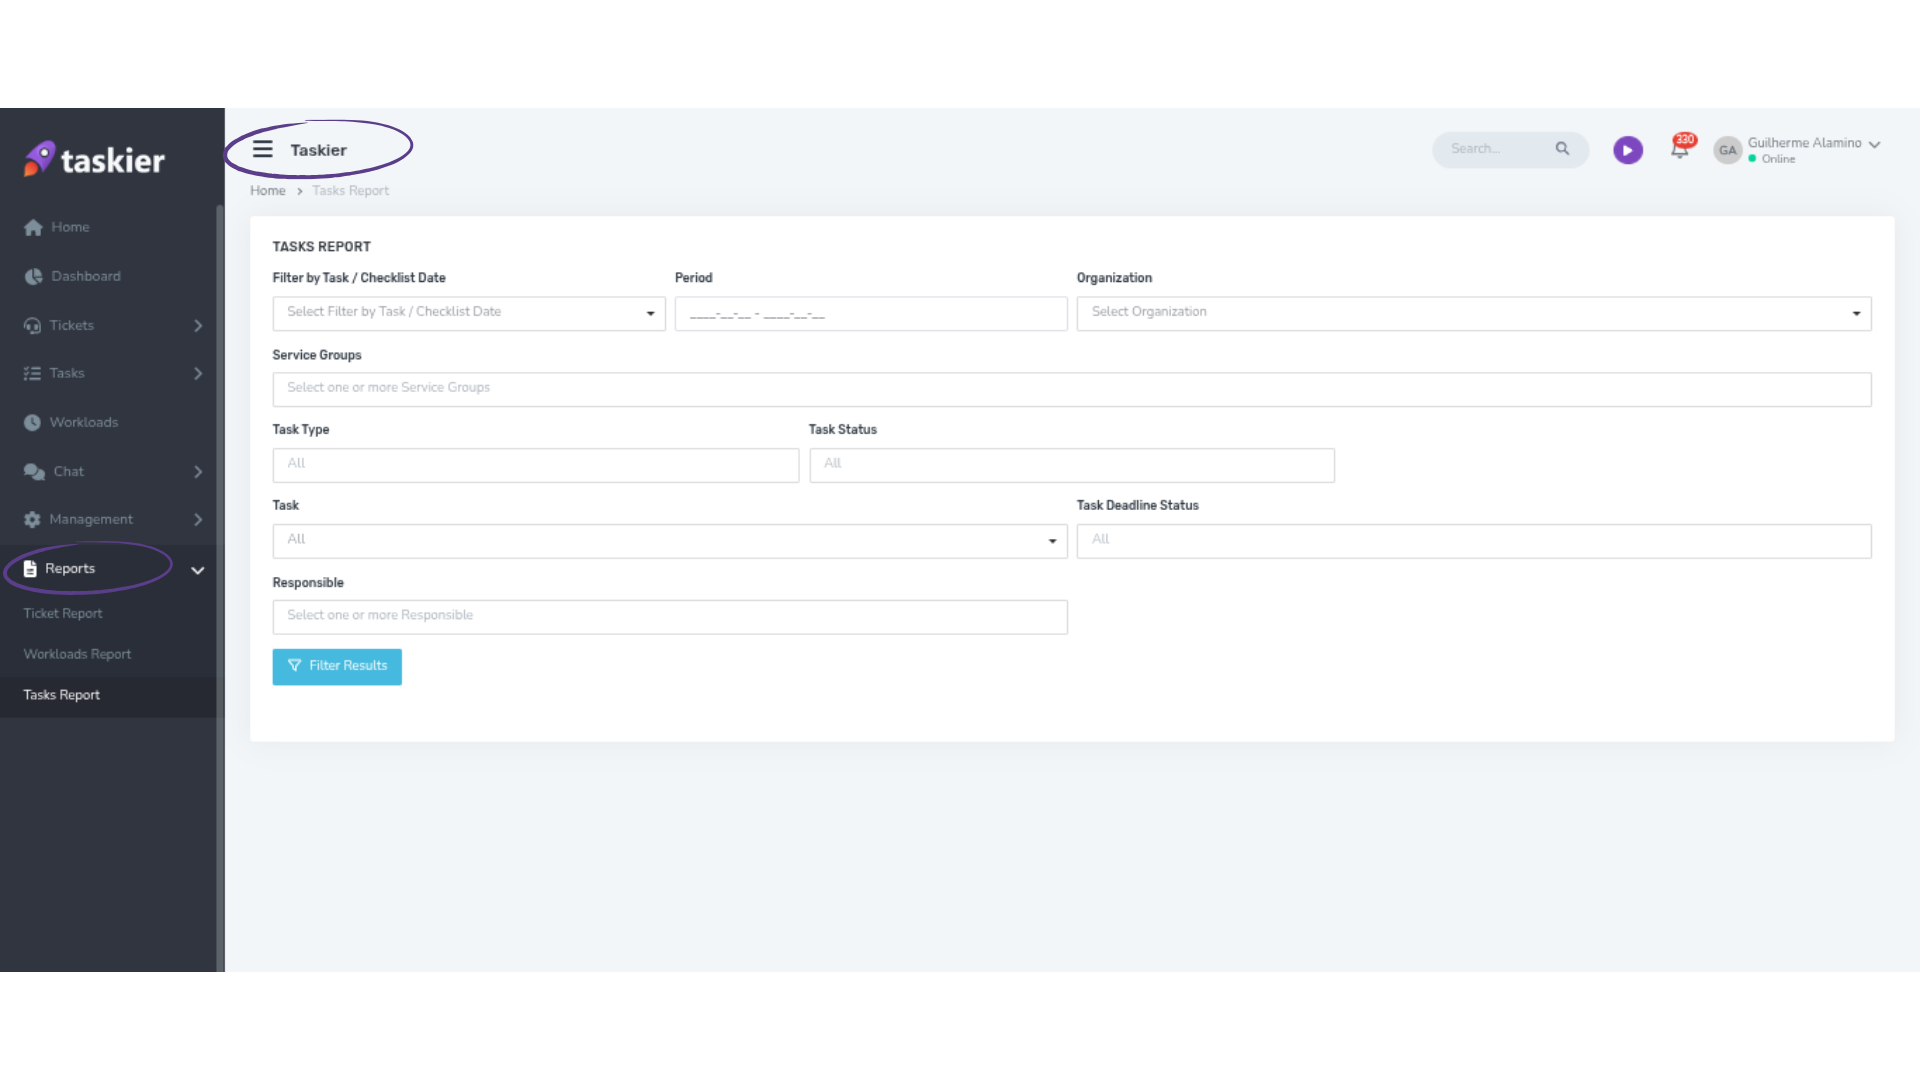This screenshot has height=1080, width=1920.
Task: Open the Filter by Task / Checklist Date dropdown
Action: [x=468, y=313]
